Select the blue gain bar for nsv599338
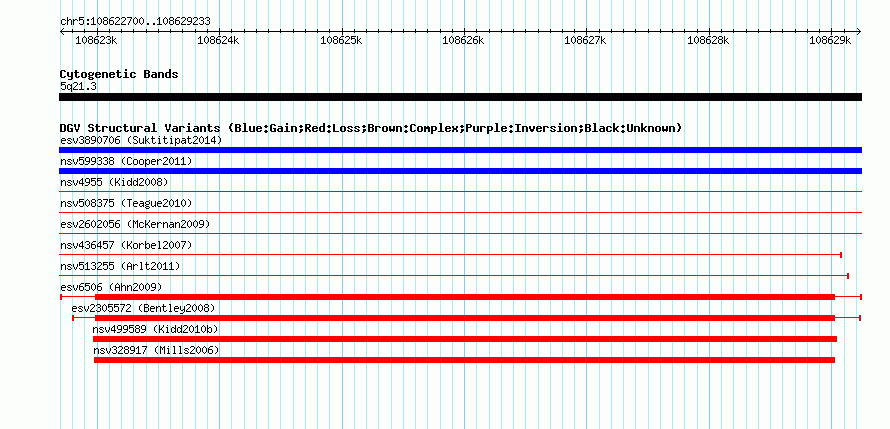The height and width of the screenshot is (429, 890). click(x=460, y=171)
